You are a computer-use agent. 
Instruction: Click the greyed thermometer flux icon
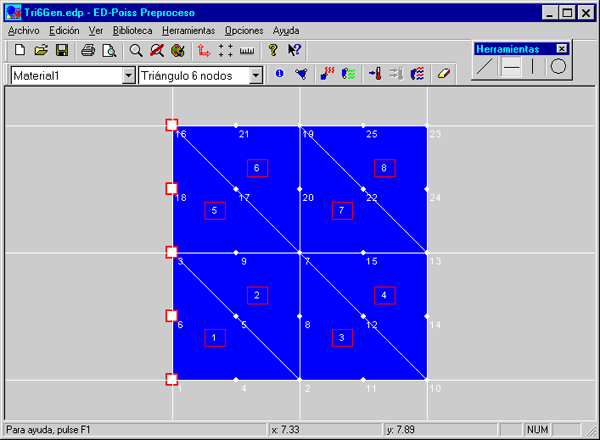click(396, 73)
